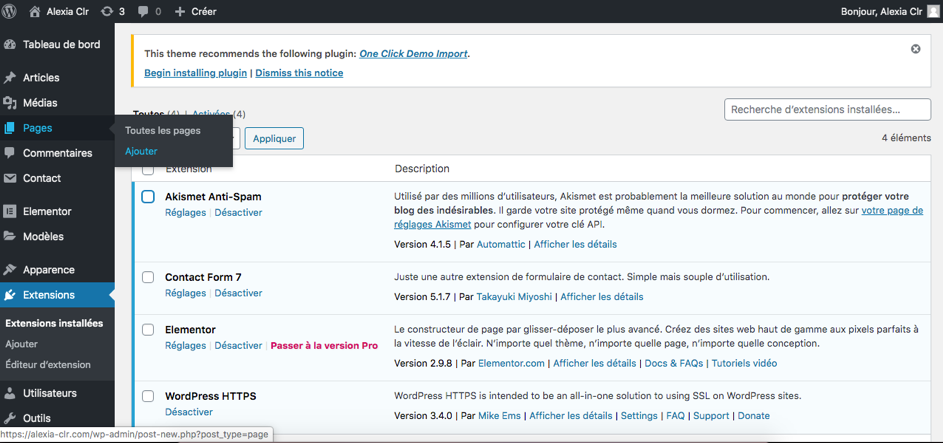The width and height of the screenshot is (943, 443).
Task: Click the Outils wrench icon
Action: pyautogui.click(x=10, y=418)
